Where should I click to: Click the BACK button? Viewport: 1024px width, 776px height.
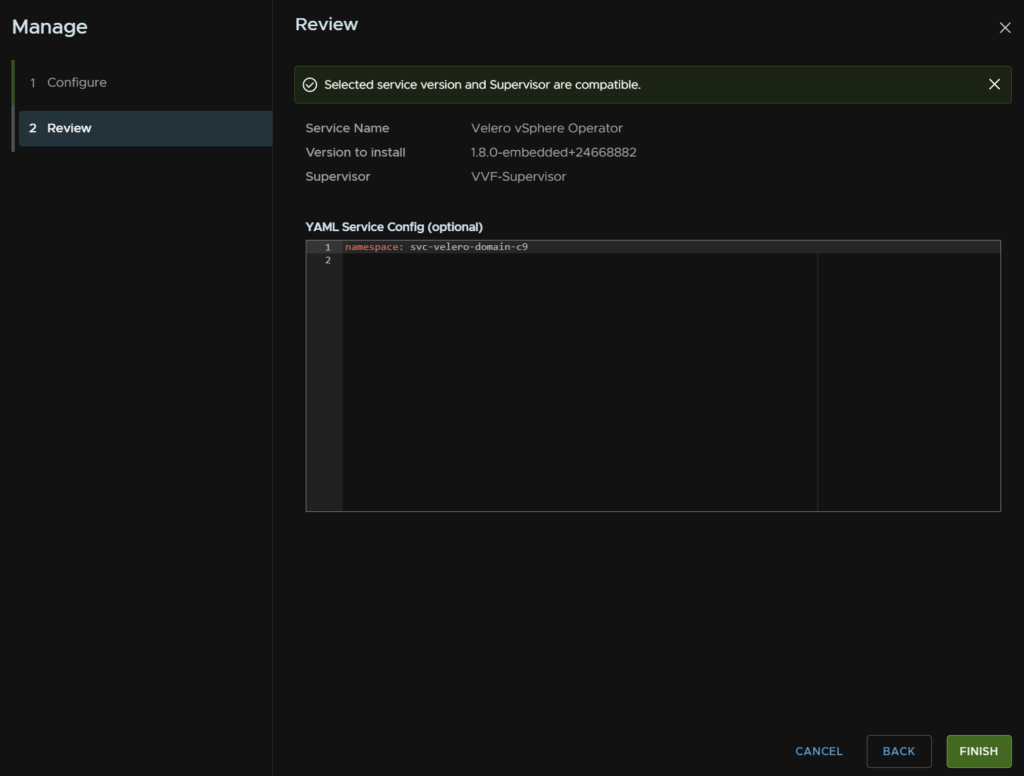(899, 751)
